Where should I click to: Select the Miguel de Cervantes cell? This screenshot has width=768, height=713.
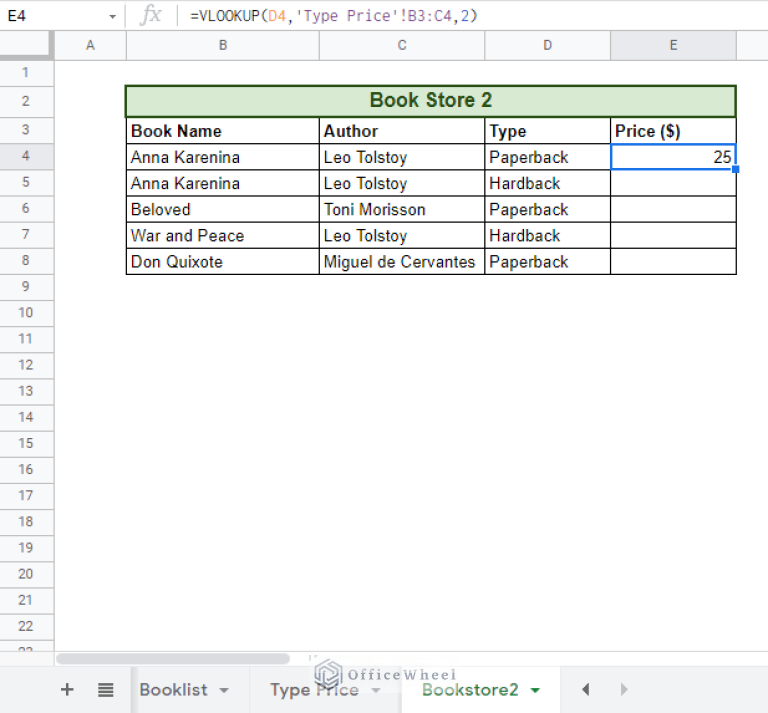click(402, 261)
